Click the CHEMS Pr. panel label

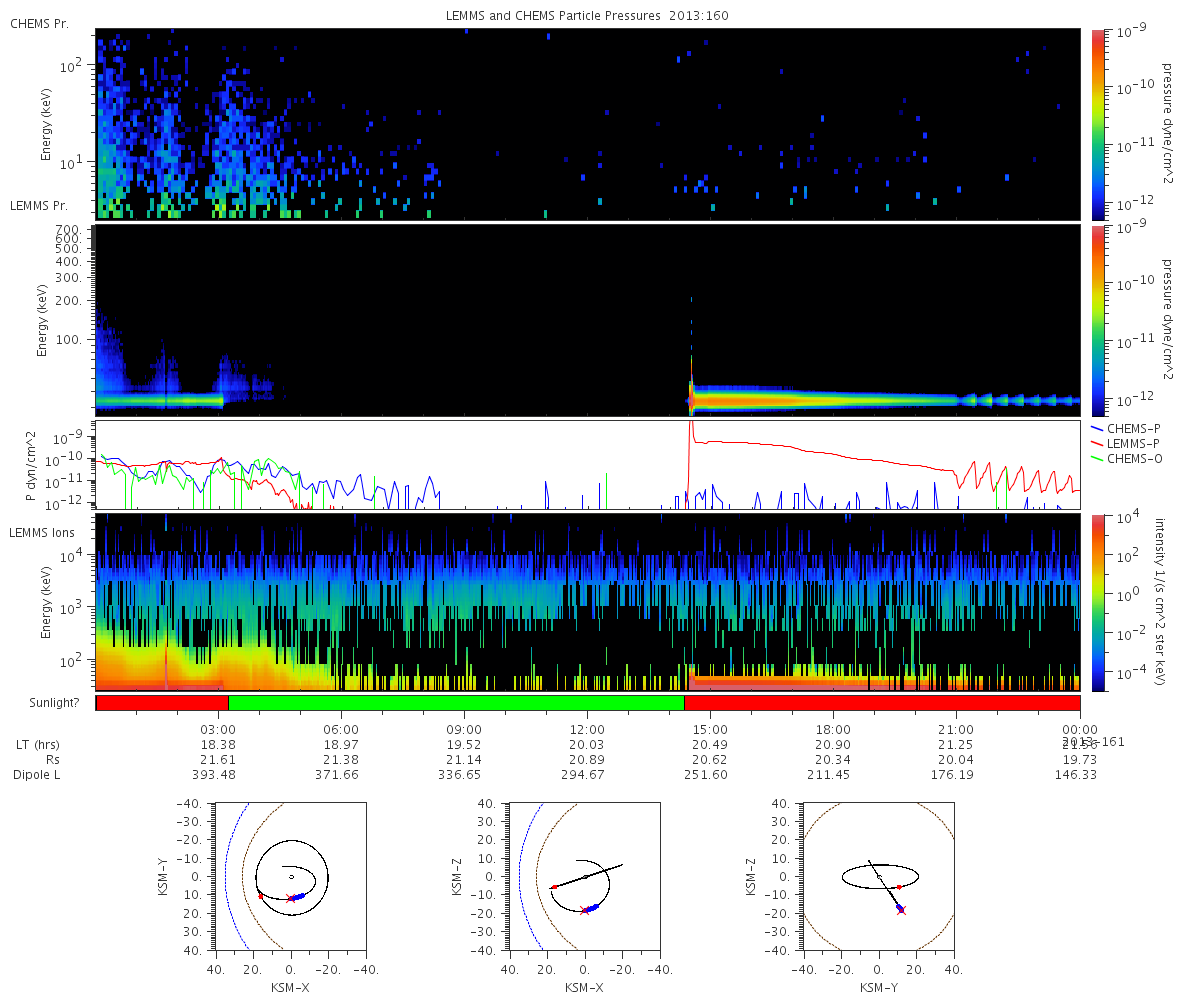tap(39, 23)
